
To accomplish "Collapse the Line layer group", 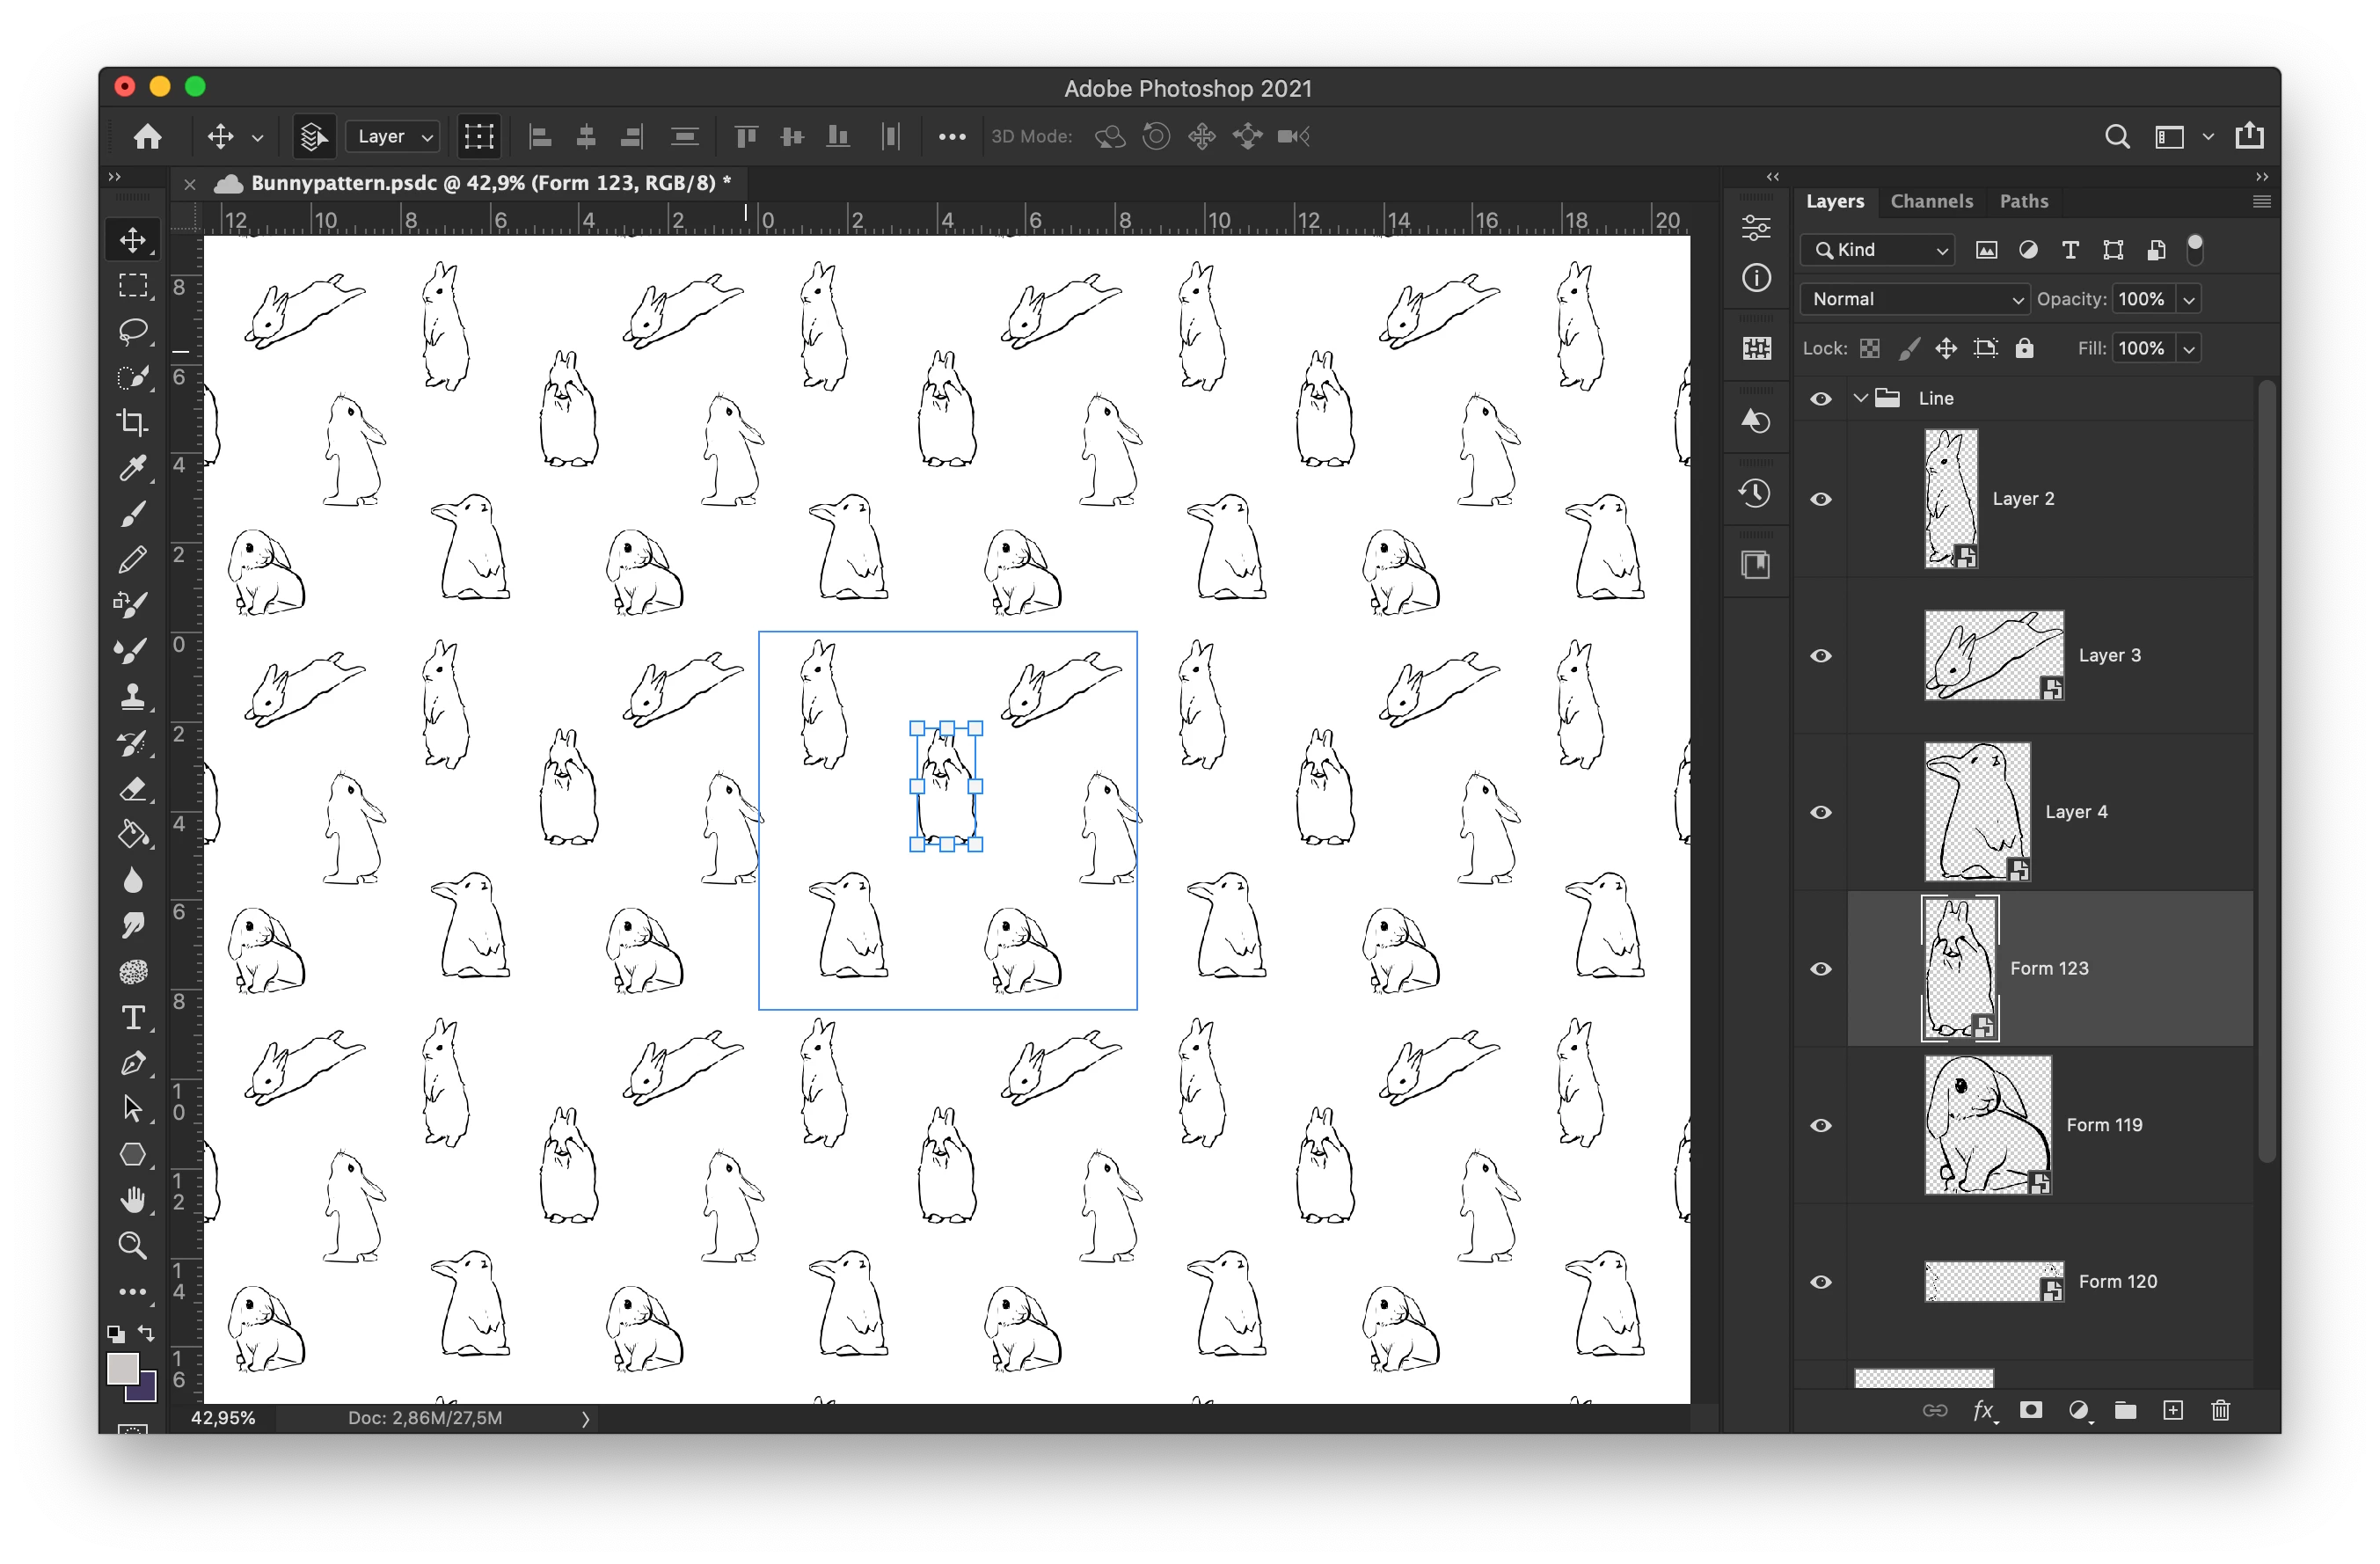I will point(1860,398).
